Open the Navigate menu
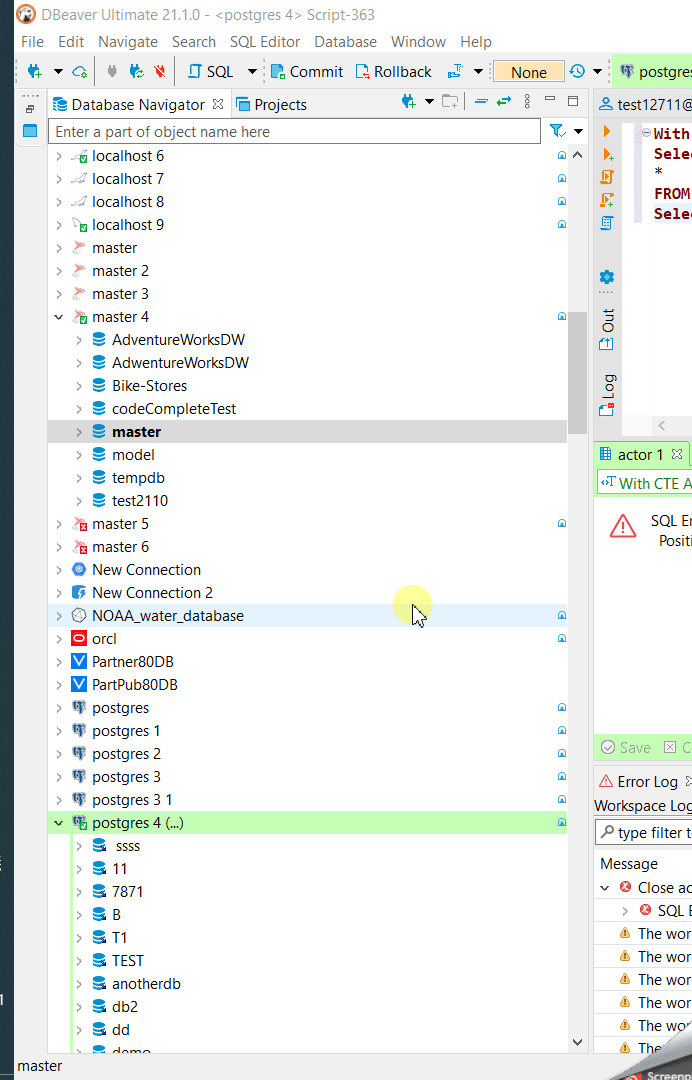Image resolution: width=692 pixels, height=1080 pixels. pyautogui.click(x=128, y=41)
